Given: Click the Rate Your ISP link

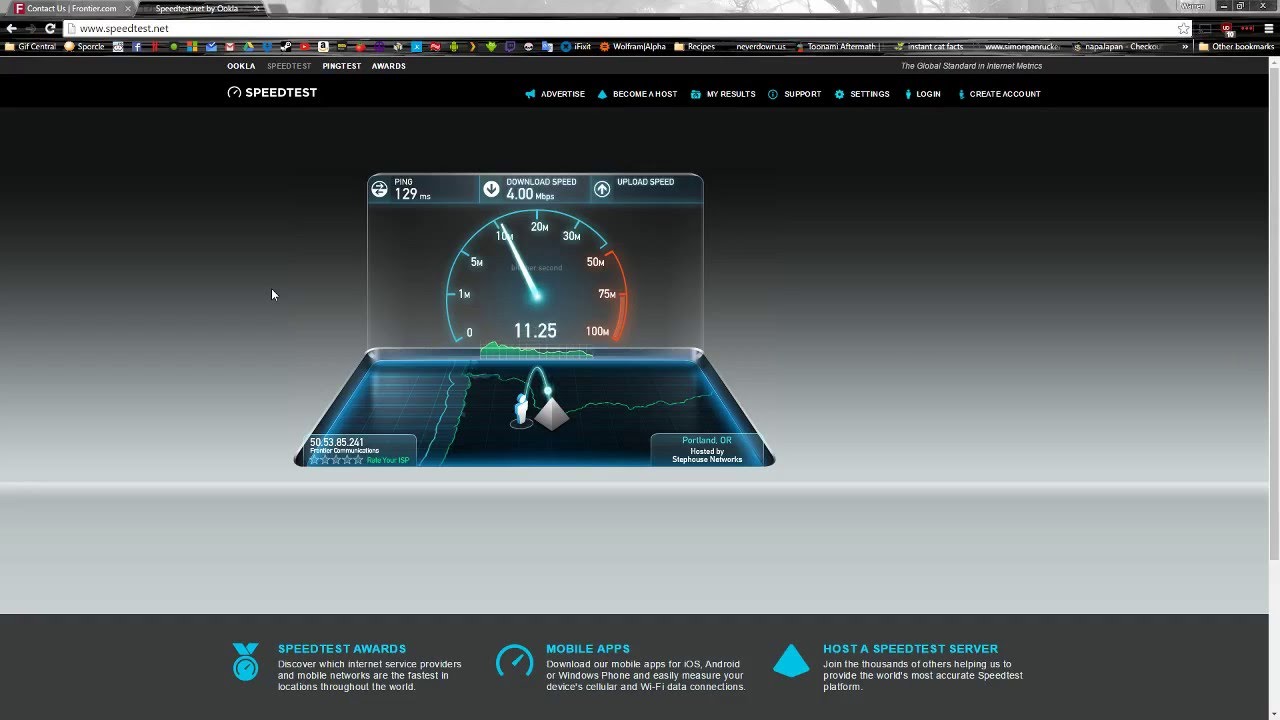Looking at the screenshot, I should 388,460.
